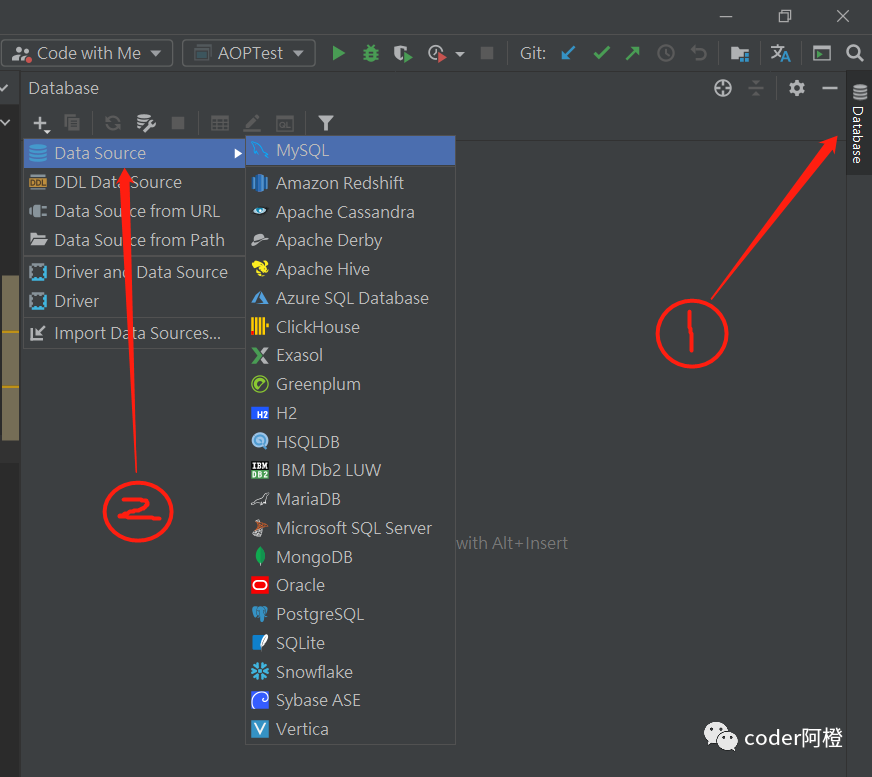Image resolution: width=872 pixels, height=777 pixels.
Task: Select Oracle data source
Action: pyautogui.click(x=350, y=586)
